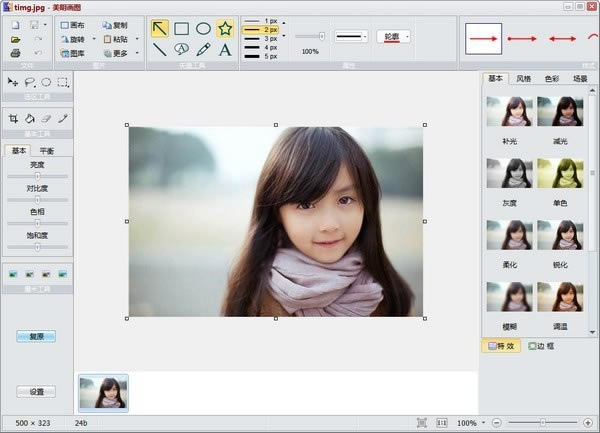Viewport: 600px width, 433px height.
Task: Expand the 轮廓 outline color dropdown
Action: tap(397, 37)
